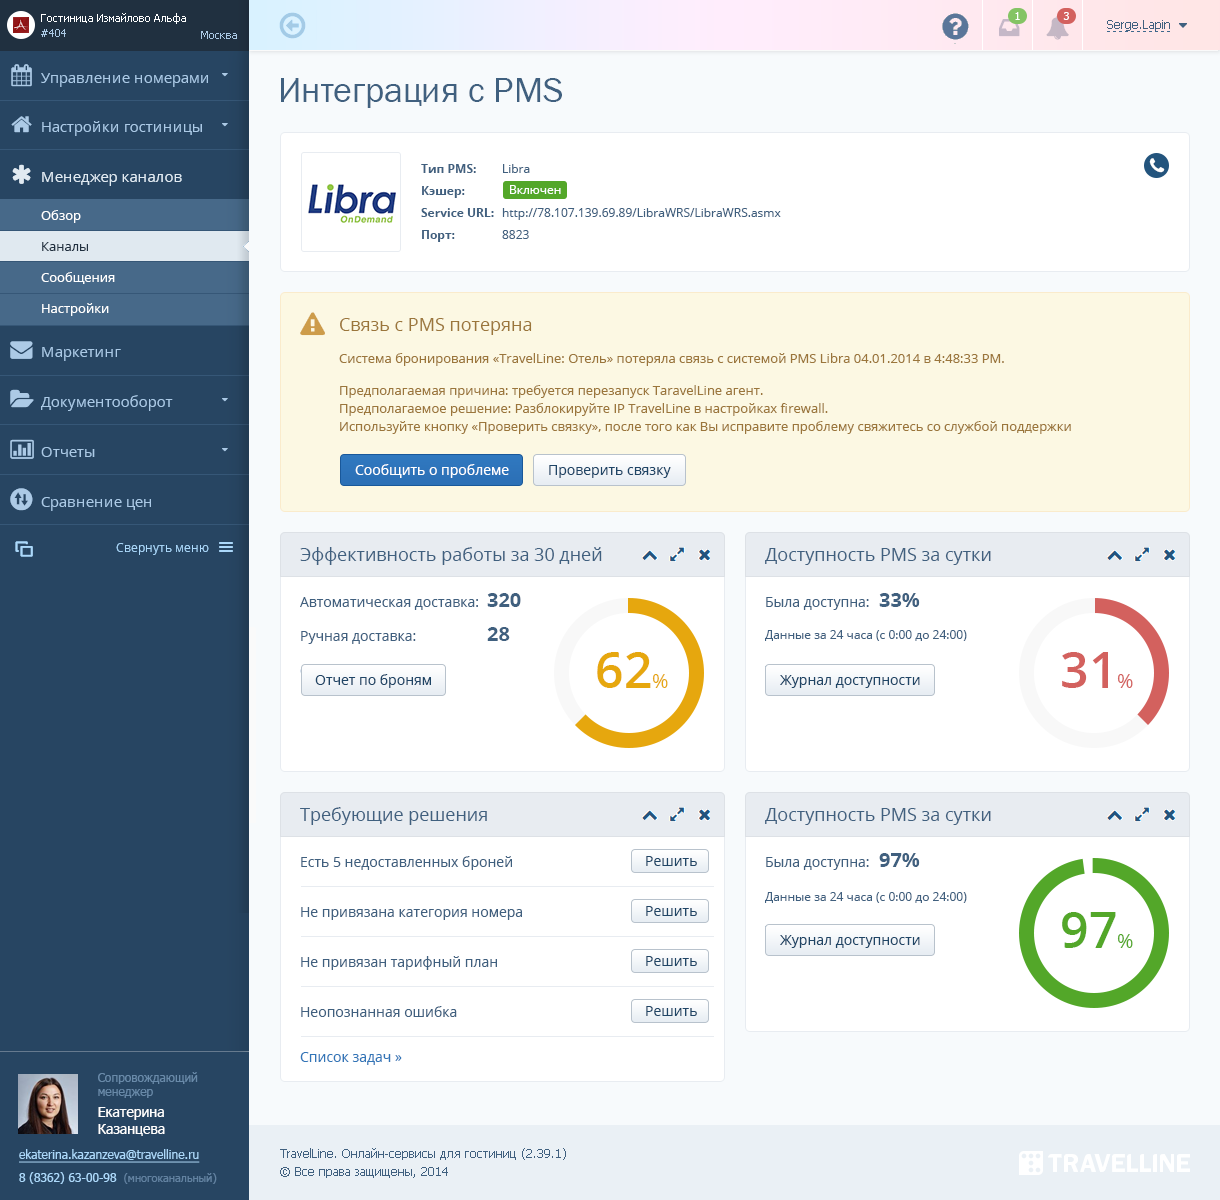Collapse the Требующие решения panel
Image resolution: width=1220 pixels, height=1200 pixels.
pos(650,815)
